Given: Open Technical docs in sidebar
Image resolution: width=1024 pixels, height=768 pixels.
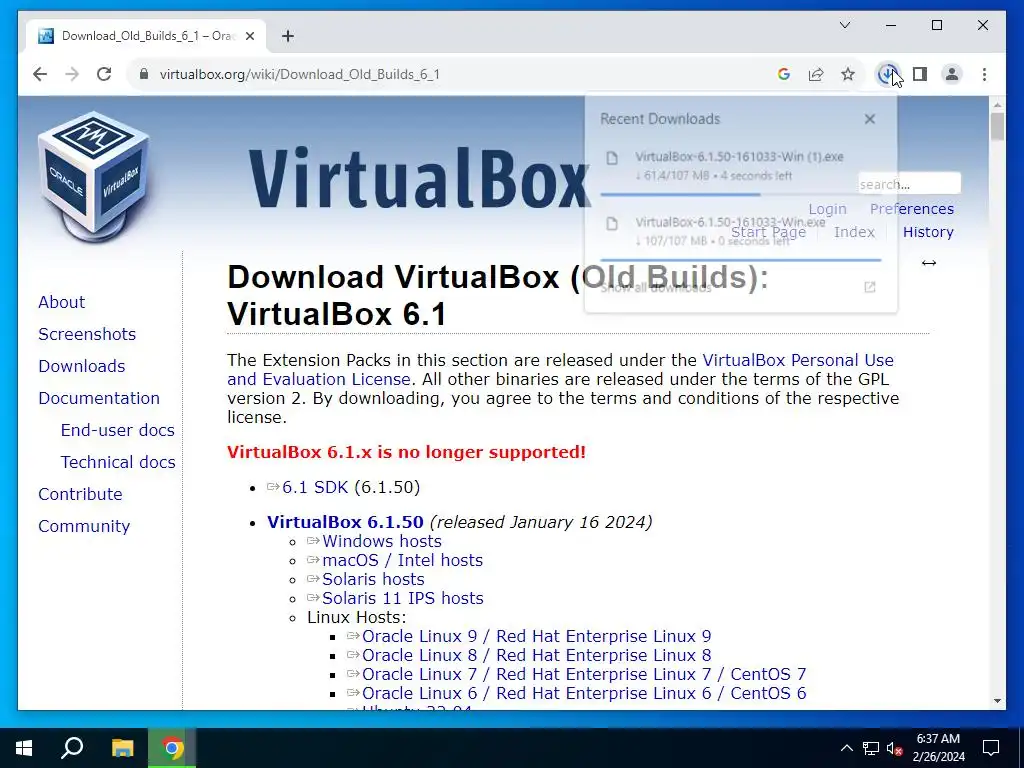Looking at the screenshot, I should coord(118,462).
